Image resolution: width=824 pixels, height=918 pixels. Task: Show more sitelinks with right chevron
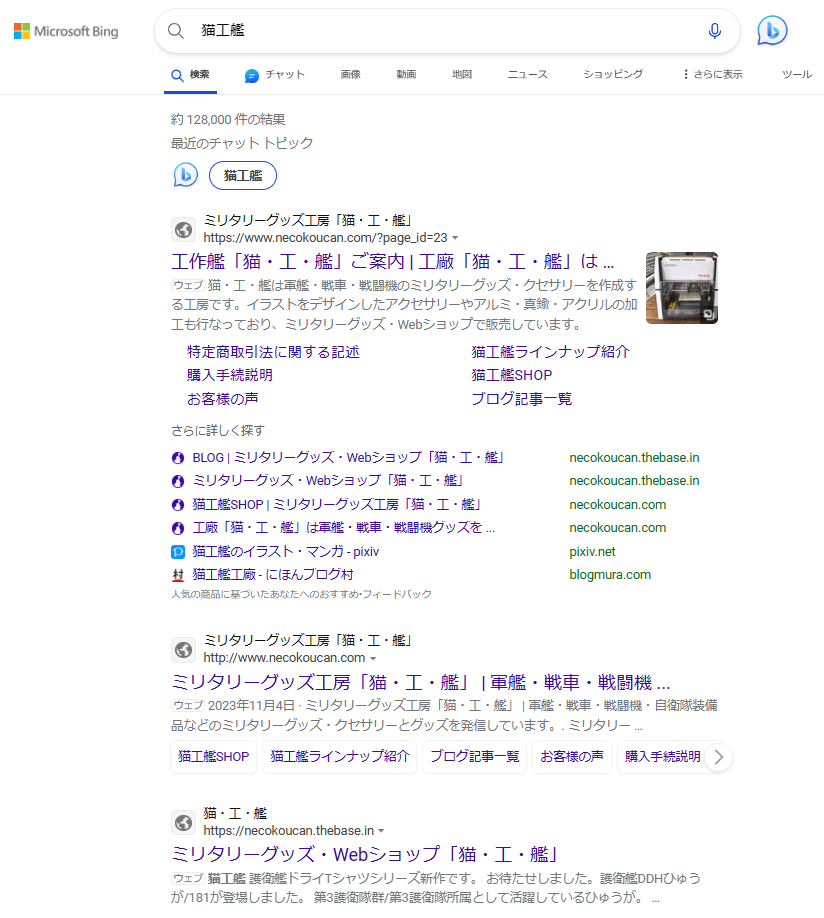click(x=719, y=757)
